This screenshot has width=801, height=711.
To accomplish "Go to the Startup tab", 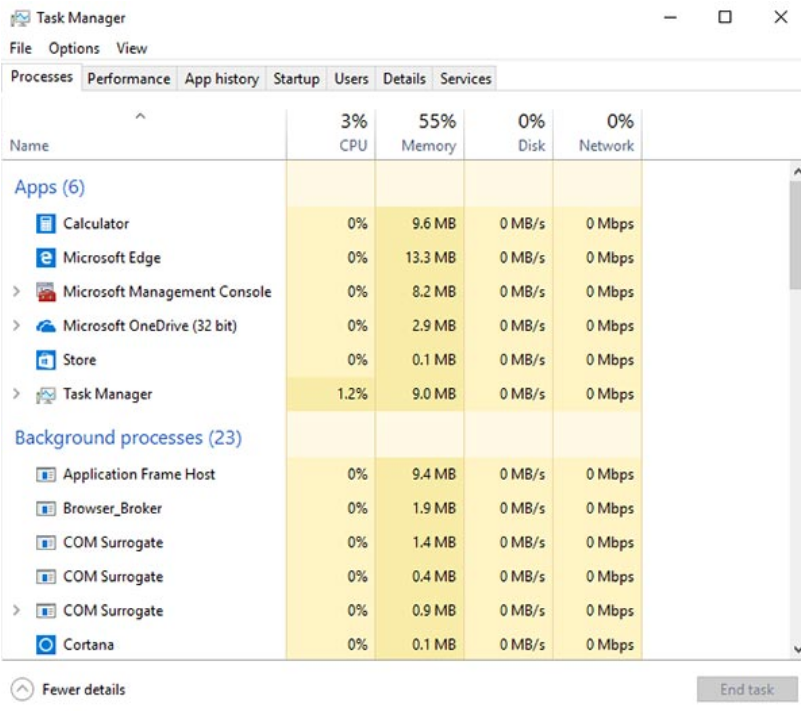I will [296, 79].
